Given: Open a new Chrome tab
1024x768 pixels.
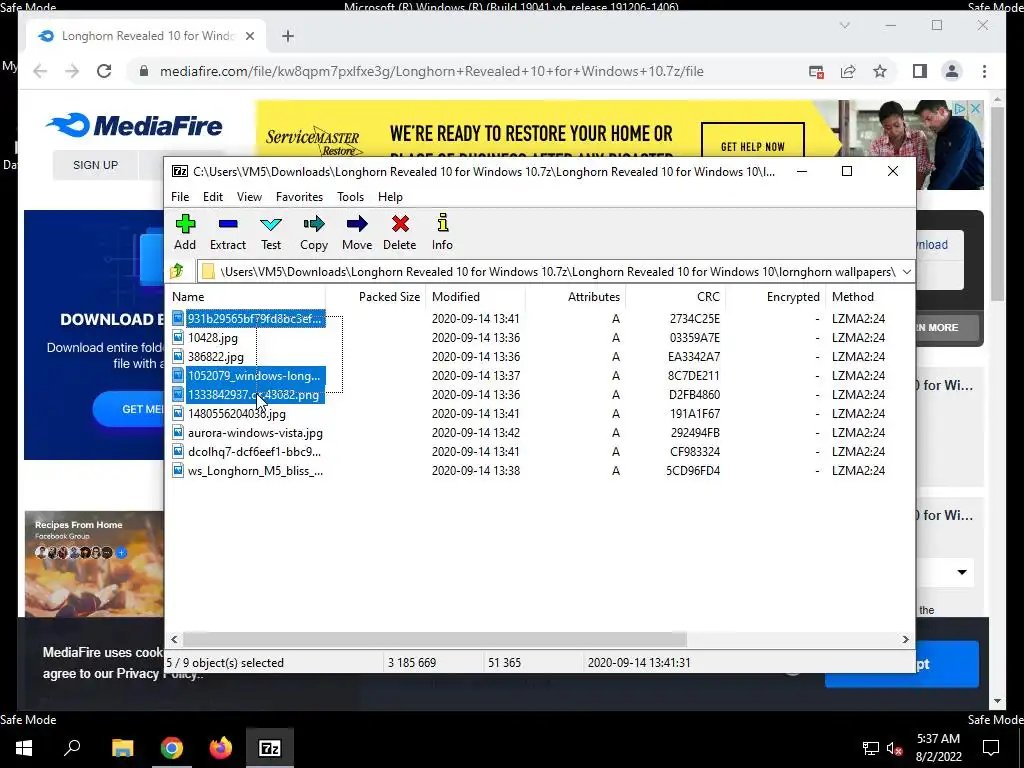Looking at the screenshot, I should (288, 36).
